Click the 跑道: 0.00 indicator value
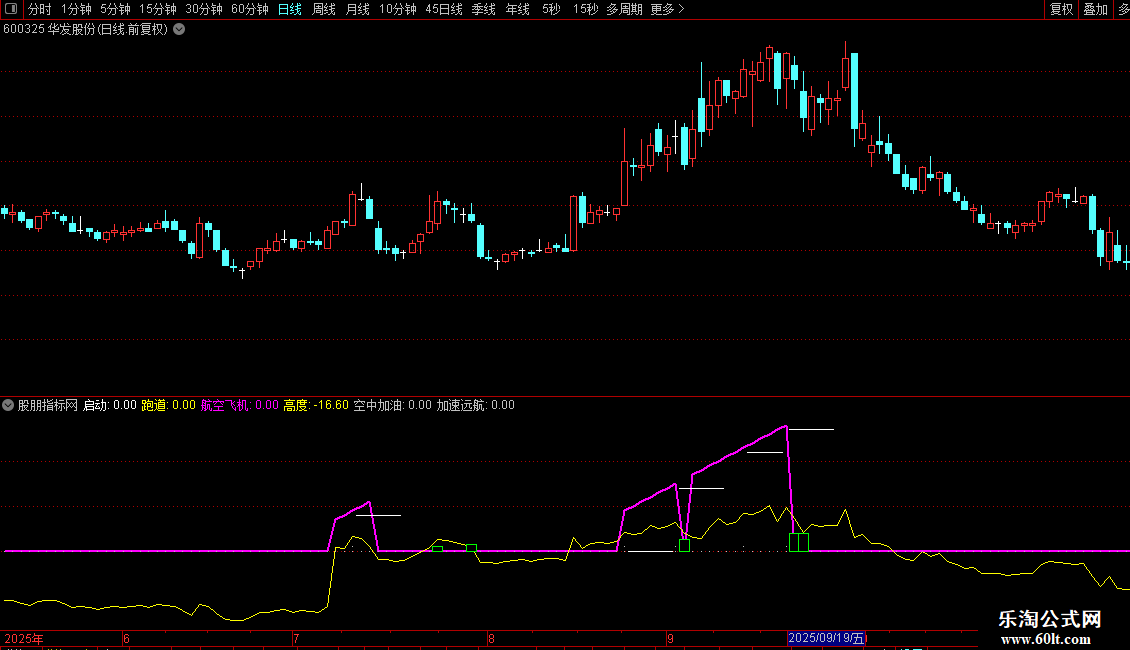The image size is (1130, 650). pos(169,405)
